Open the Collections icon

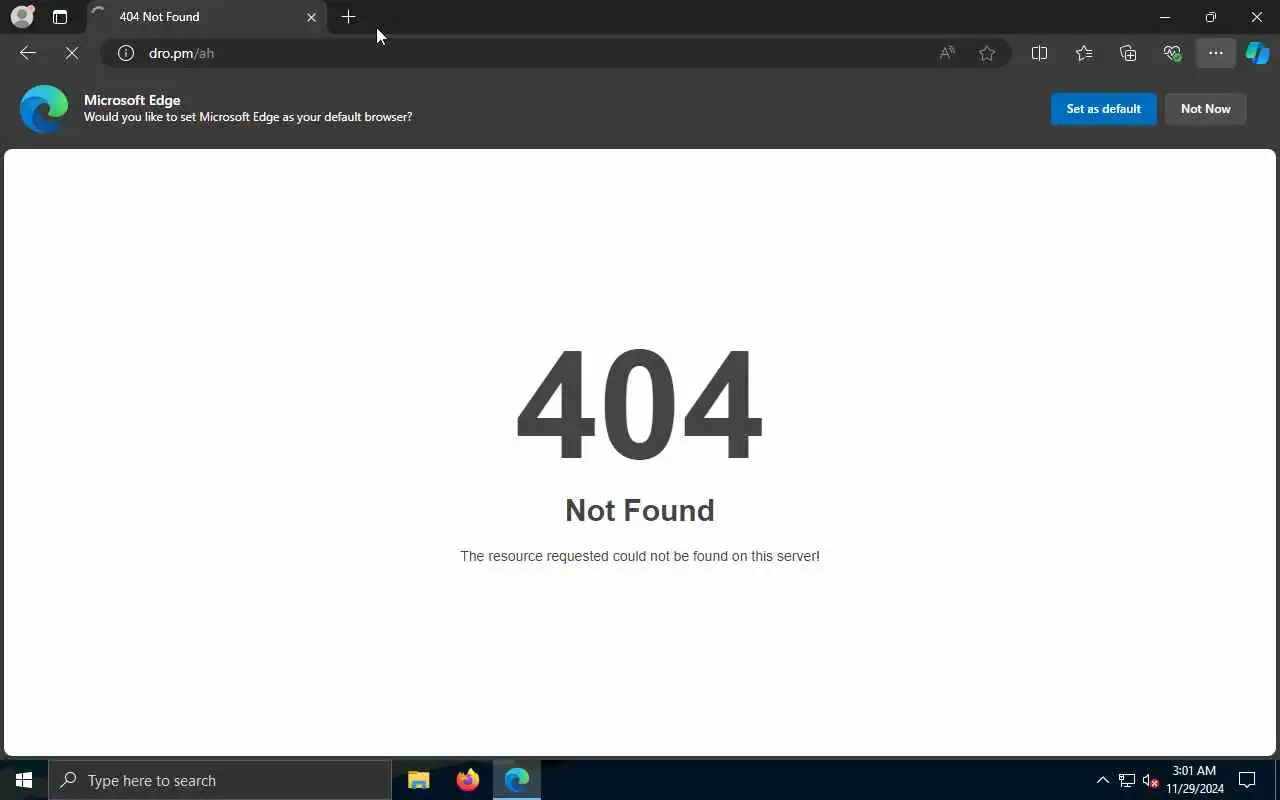click(1128, 53)
